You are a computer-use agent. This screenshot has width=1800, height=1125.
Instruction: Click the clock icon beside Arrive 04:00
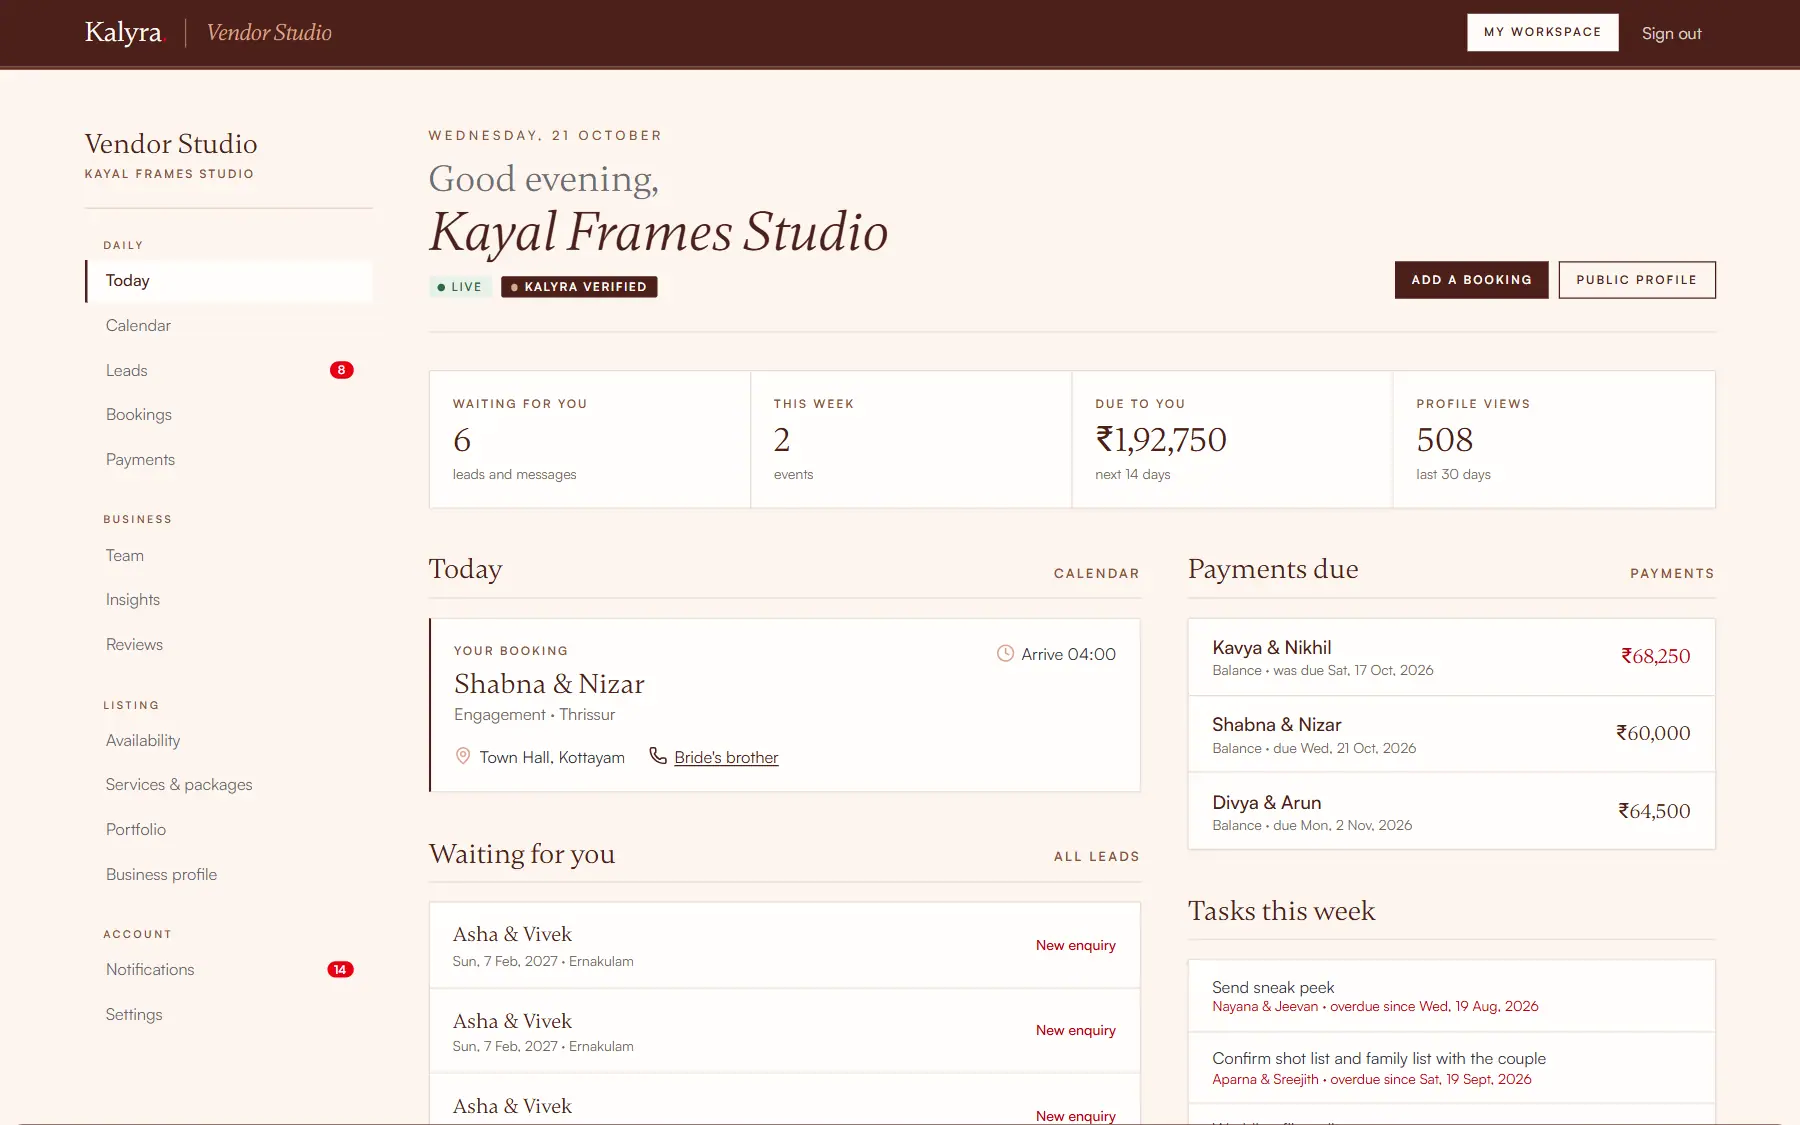point(1005,654)
